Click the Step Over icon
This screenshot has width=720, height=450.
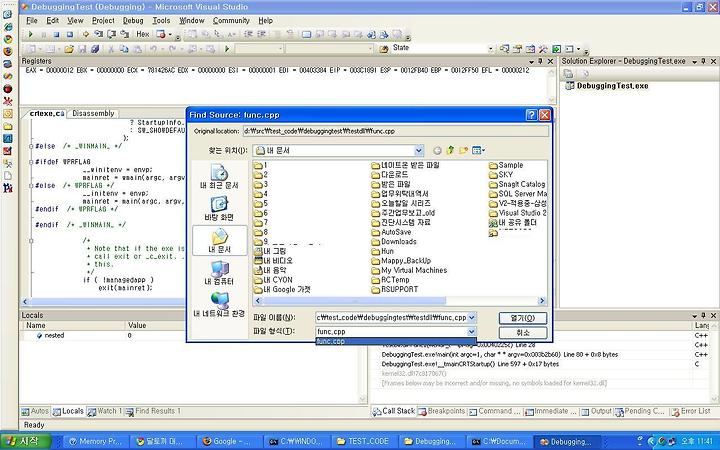(112, 34)
